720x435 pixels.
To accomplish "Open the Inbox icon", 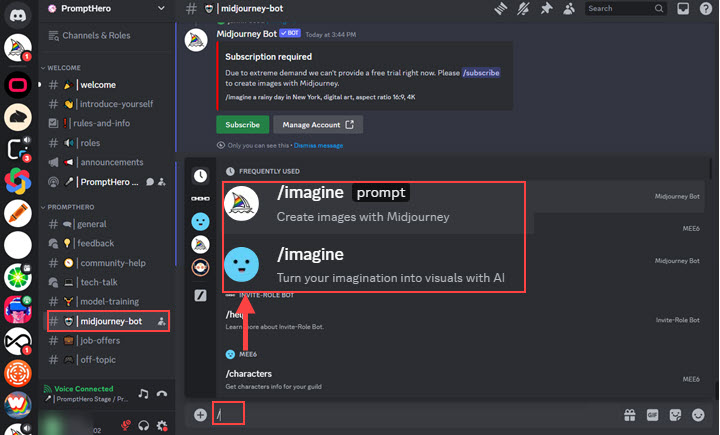I will click(x=683, y=8).
